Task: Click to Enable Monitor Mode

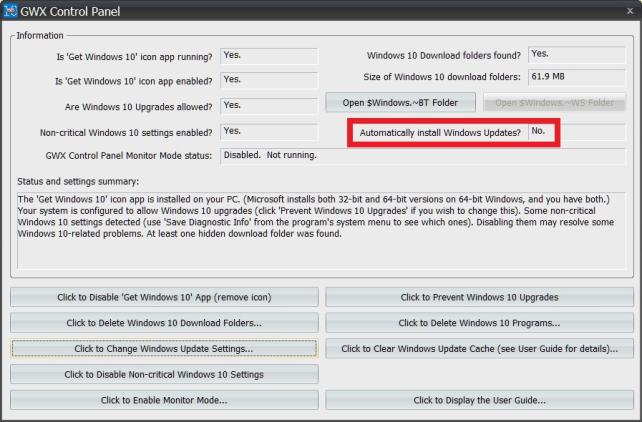Action: pyautogui.click(x=164, y=400)
